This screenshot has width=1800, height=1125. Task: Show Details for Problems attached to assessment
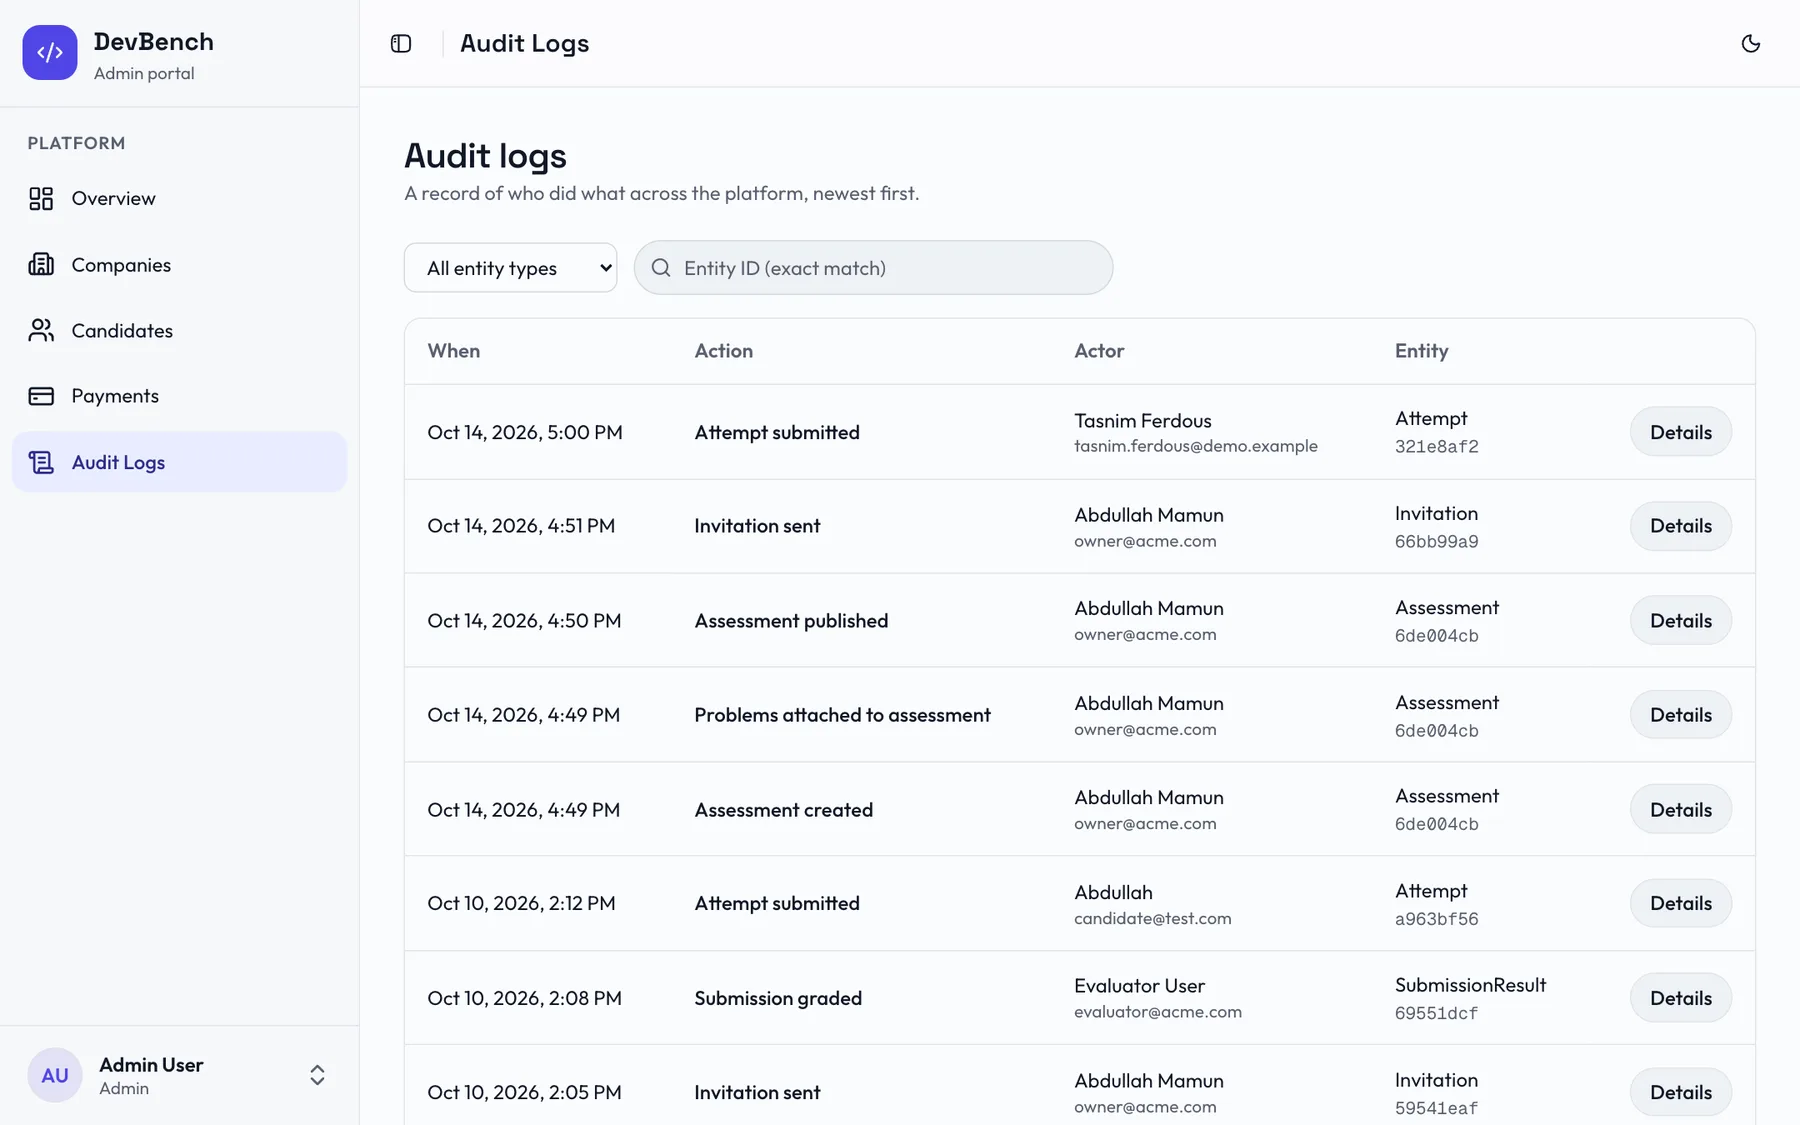(1681, 715)
